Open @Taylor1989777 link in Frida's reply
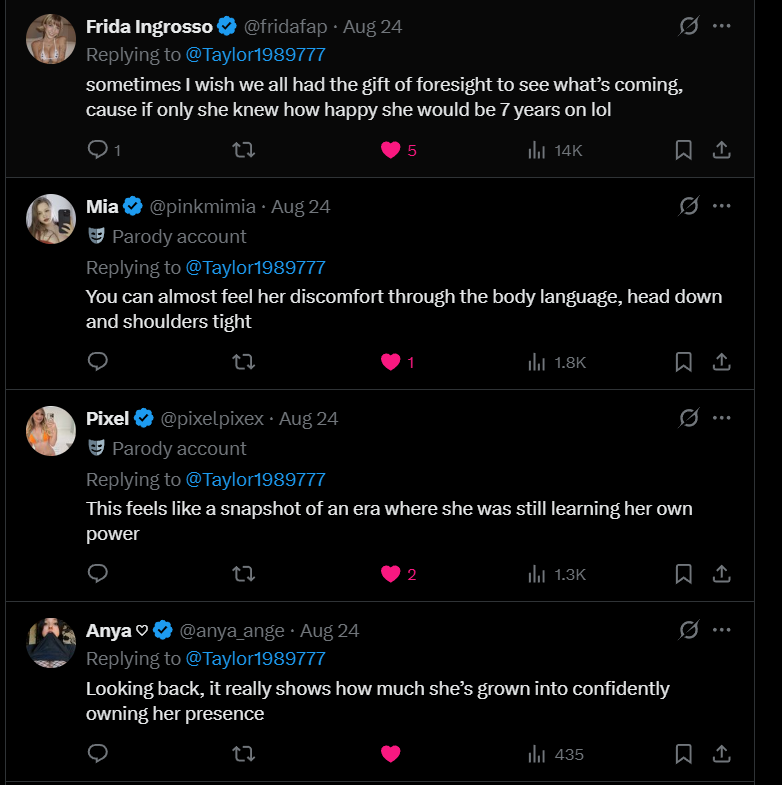Image resolution: width=782 pixels, height=785 pixels. 255,55
